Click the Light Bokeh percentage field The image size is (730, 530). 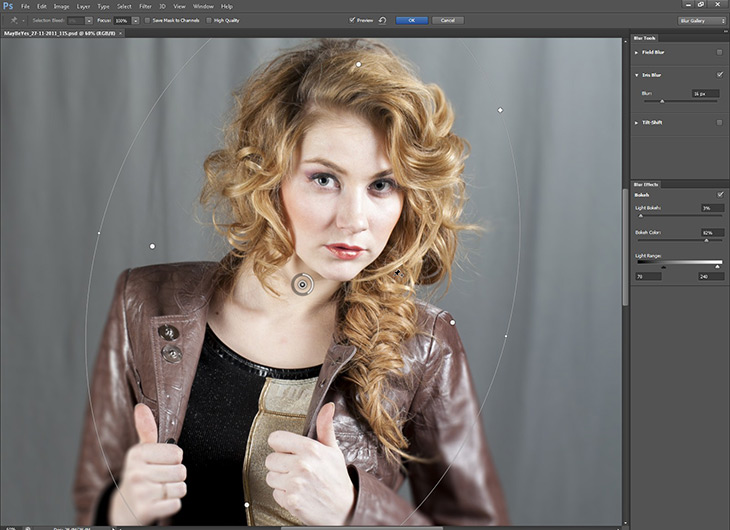[712, 208]
